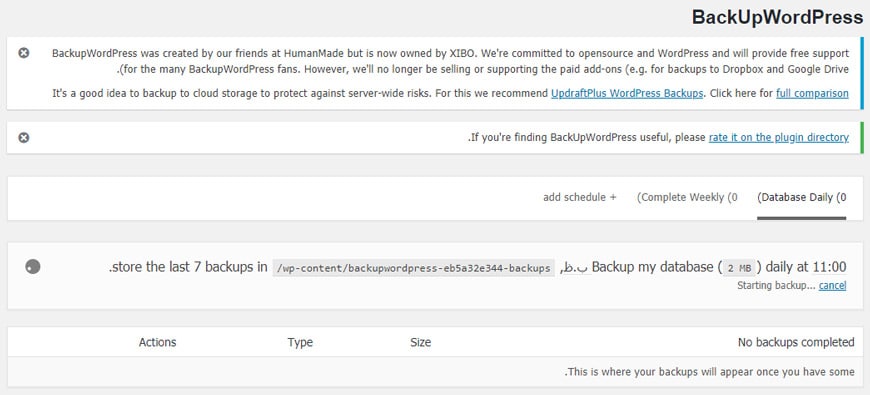This screenshot has width=870, height=395.
Task: Click the Size column header
Action: tap(421, 342)
